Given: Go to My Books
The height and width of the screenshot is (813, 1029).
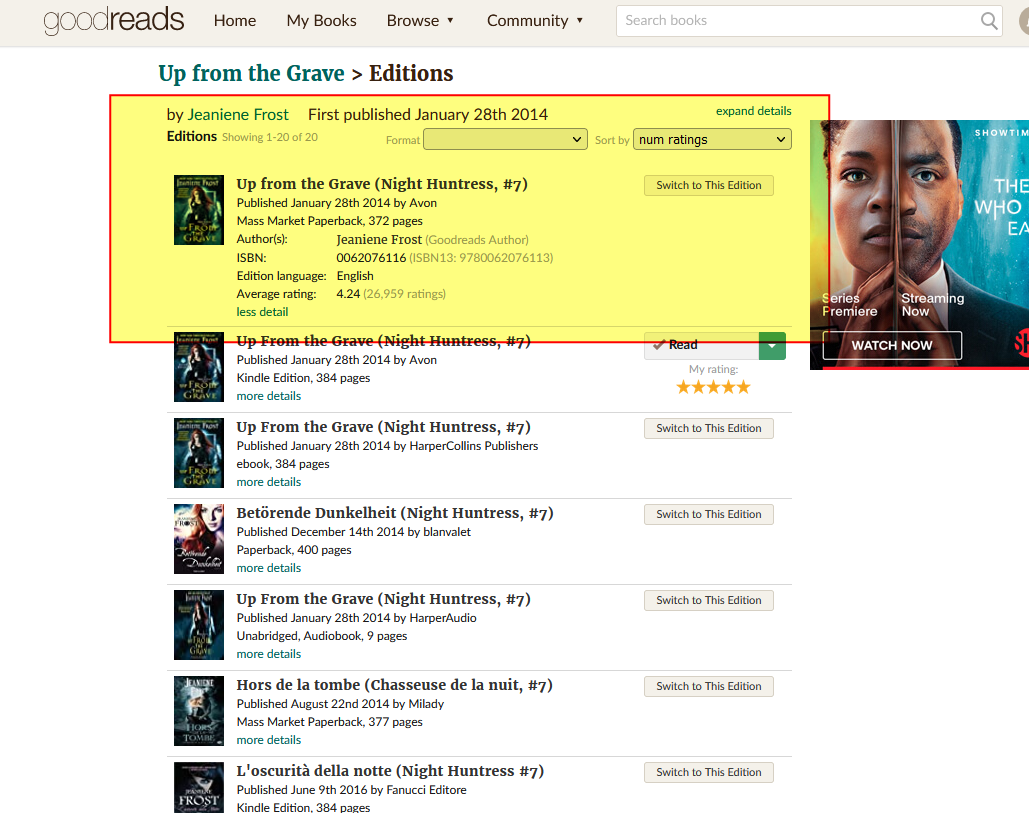Looking at the screenshot, I should click(322, 20).
